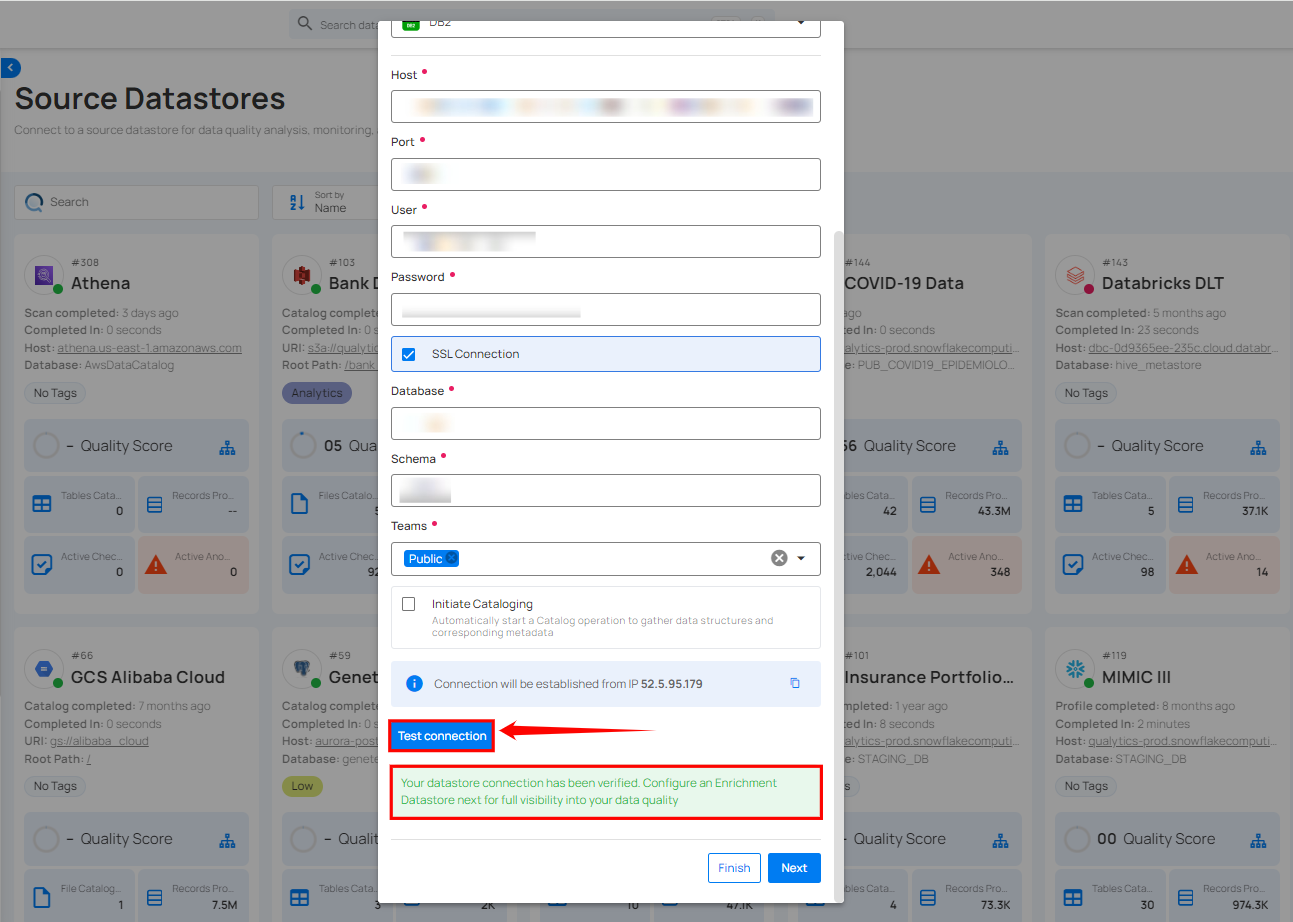Remove the Public team tag
The width and height of the screenshot is (1293, 922).
pos(452,559)
